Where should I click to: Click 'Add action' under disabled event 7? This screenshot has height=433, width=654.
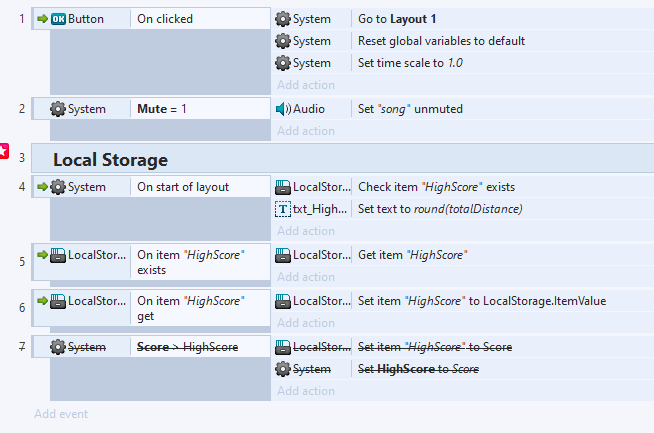[306, 391]
